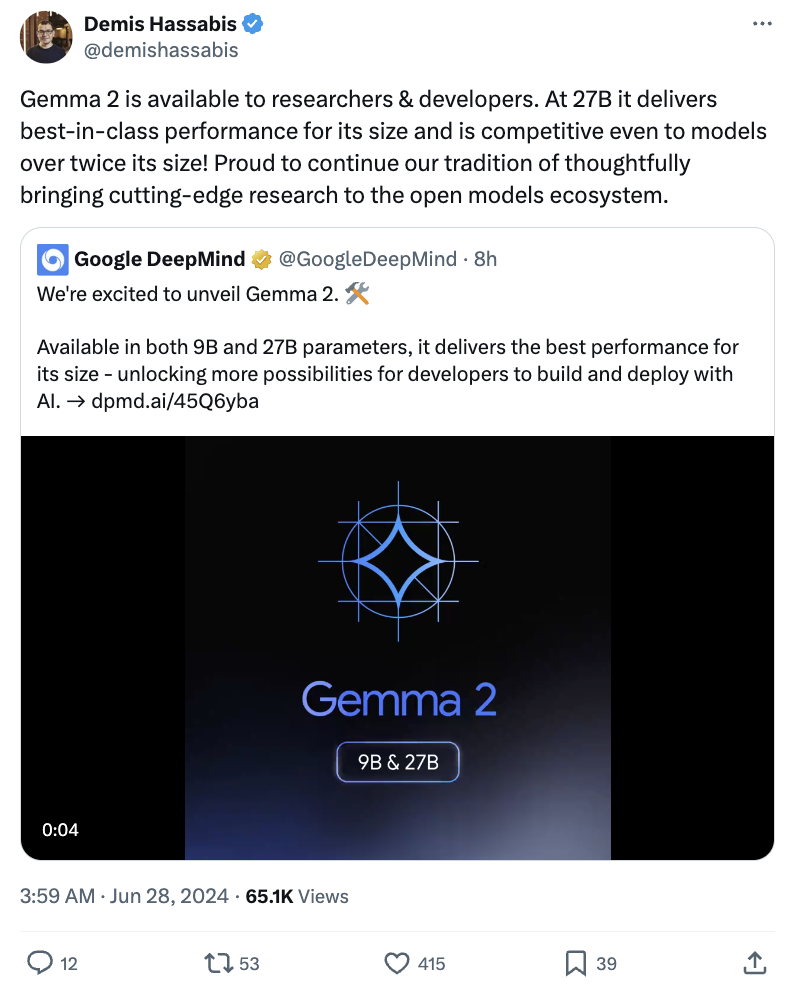Open the 65.1K Views analytics
This screenshot has width=792, height=994.
click(x=297, y=896)
